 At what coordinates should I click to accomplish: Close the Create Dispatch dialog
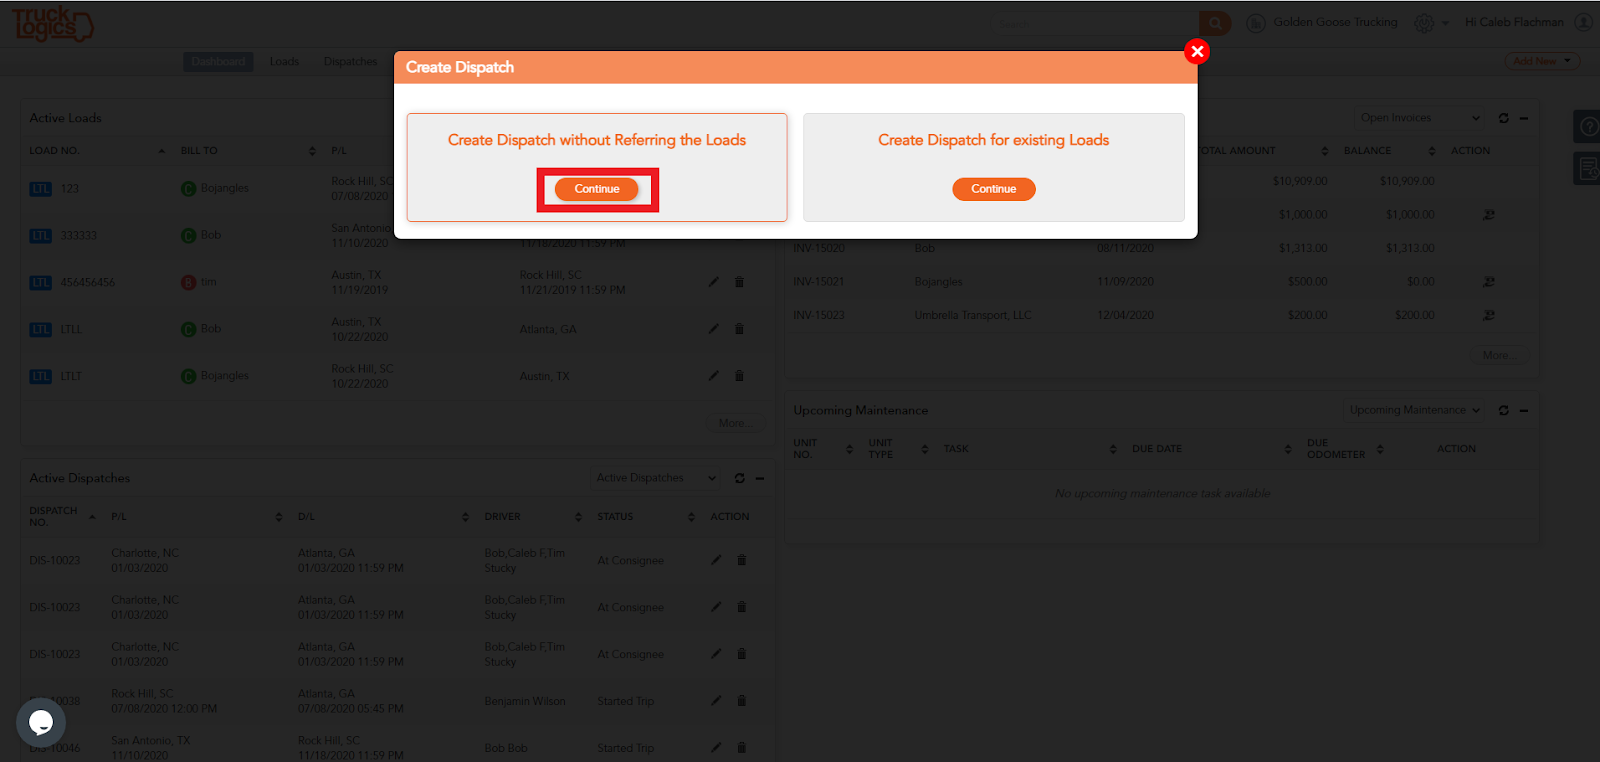[1197, 52]
